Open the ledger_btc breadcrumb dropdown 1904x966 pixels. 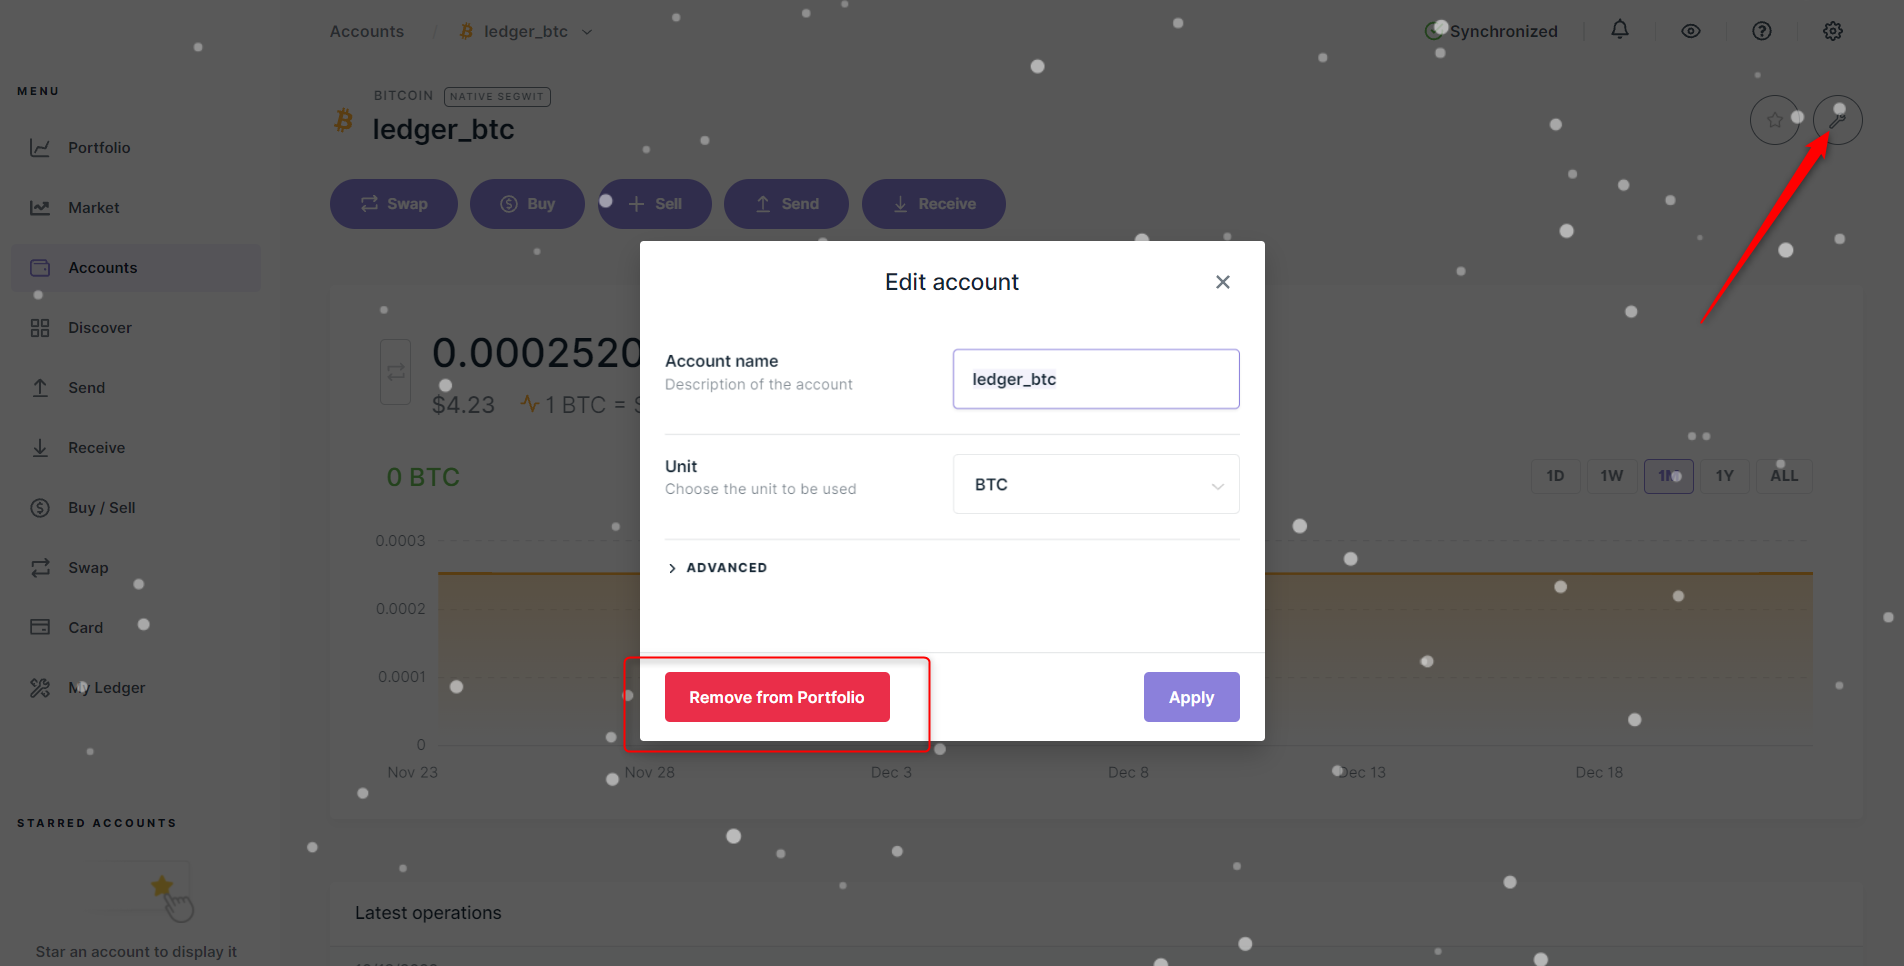tap(526, 32)
